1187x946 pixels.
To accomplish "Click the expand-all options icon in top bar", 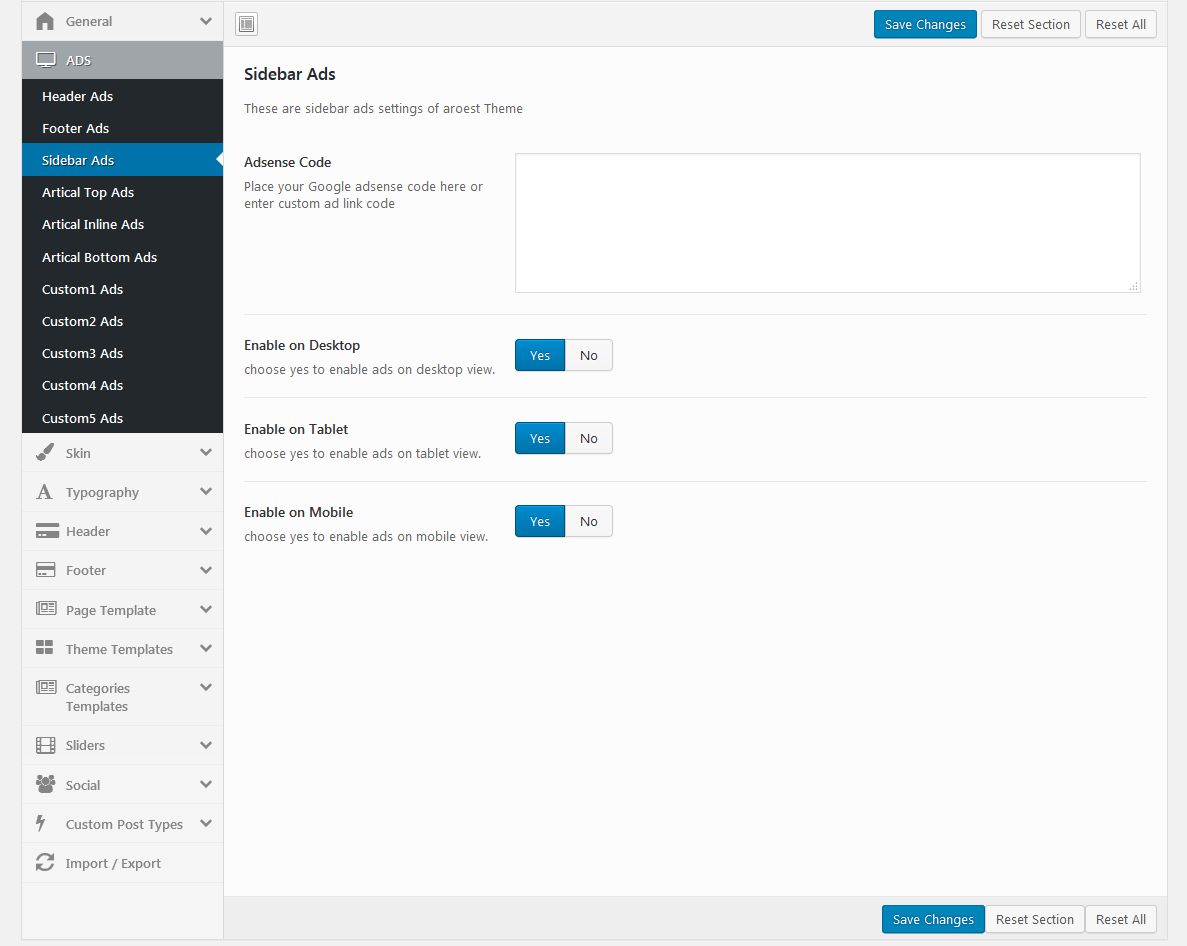I will pos(246,24).
